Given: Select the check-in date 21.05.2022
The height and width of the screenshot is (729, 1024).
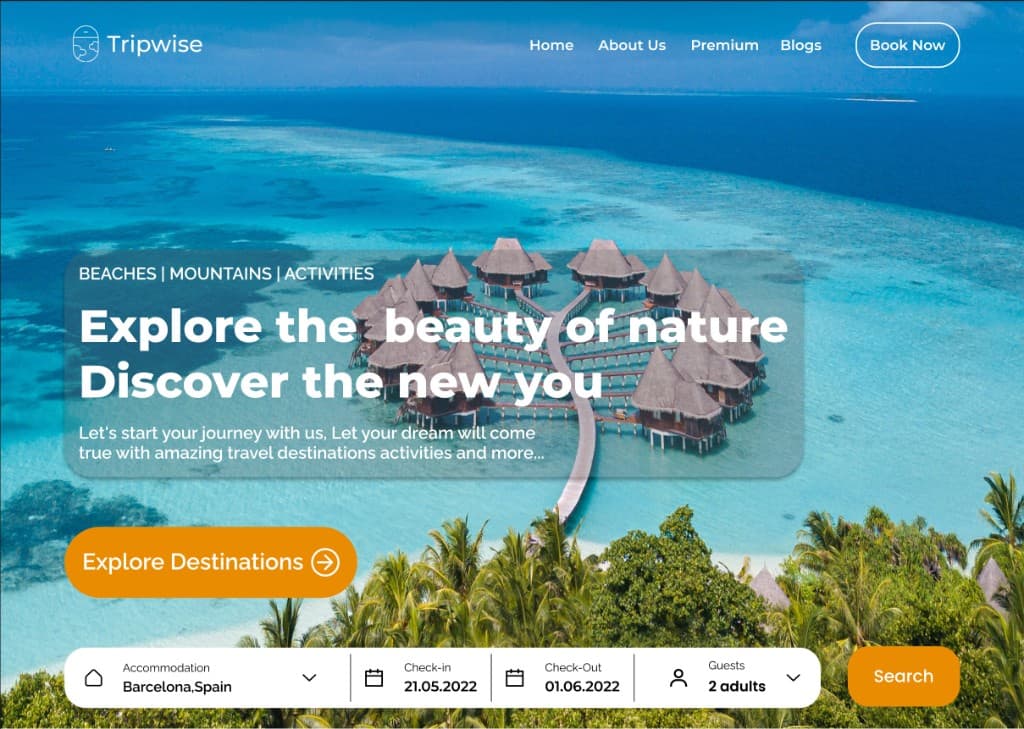Looking at the screenshot, I should [440, 687].
